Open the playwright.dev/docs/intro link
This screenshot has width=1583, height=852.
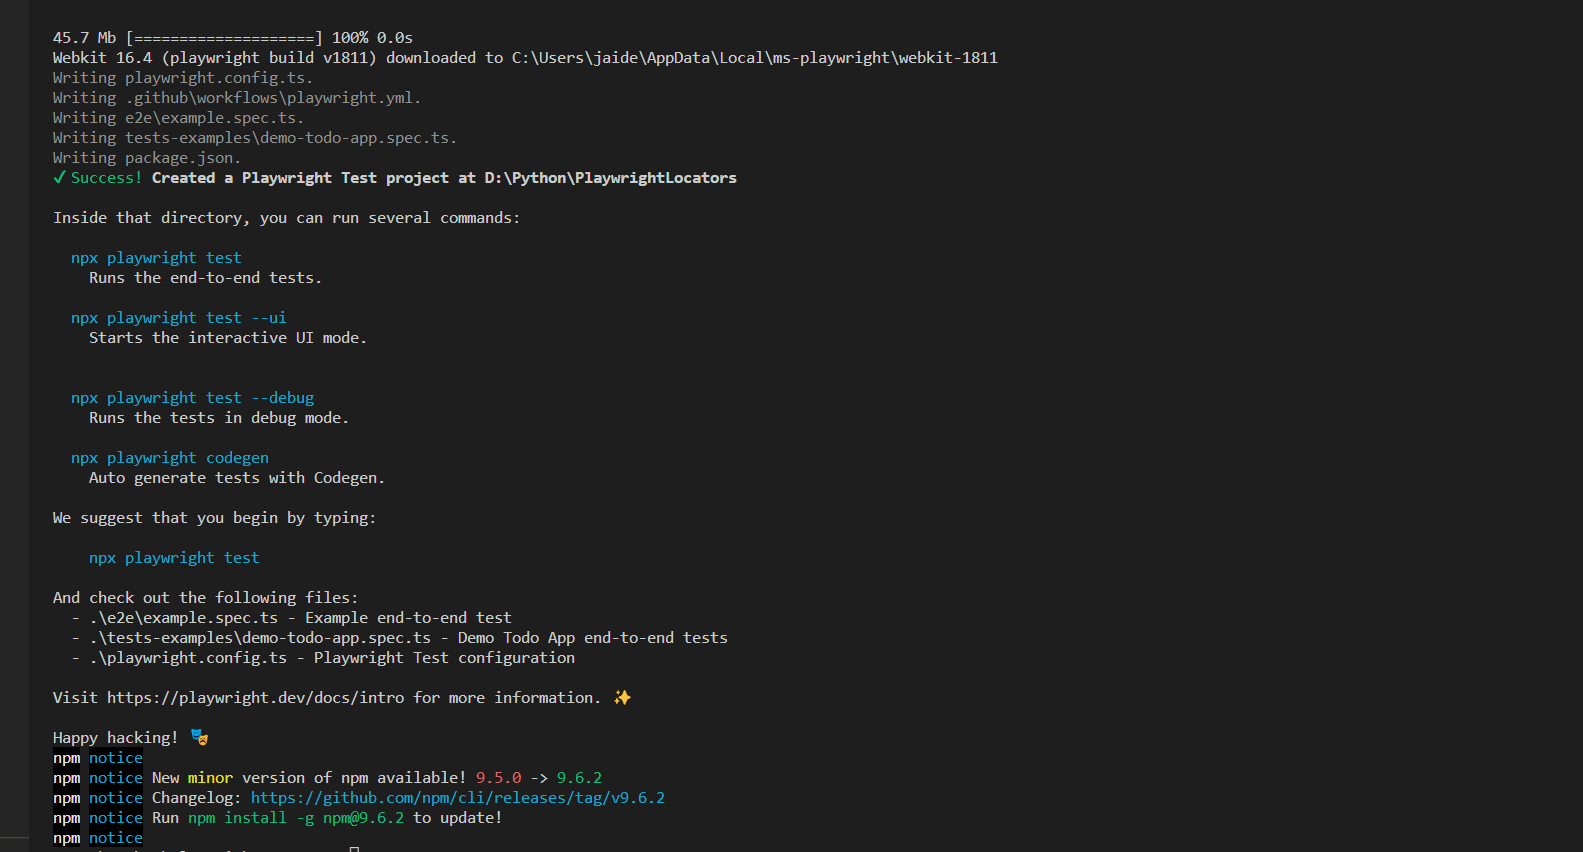click(256, 698)
